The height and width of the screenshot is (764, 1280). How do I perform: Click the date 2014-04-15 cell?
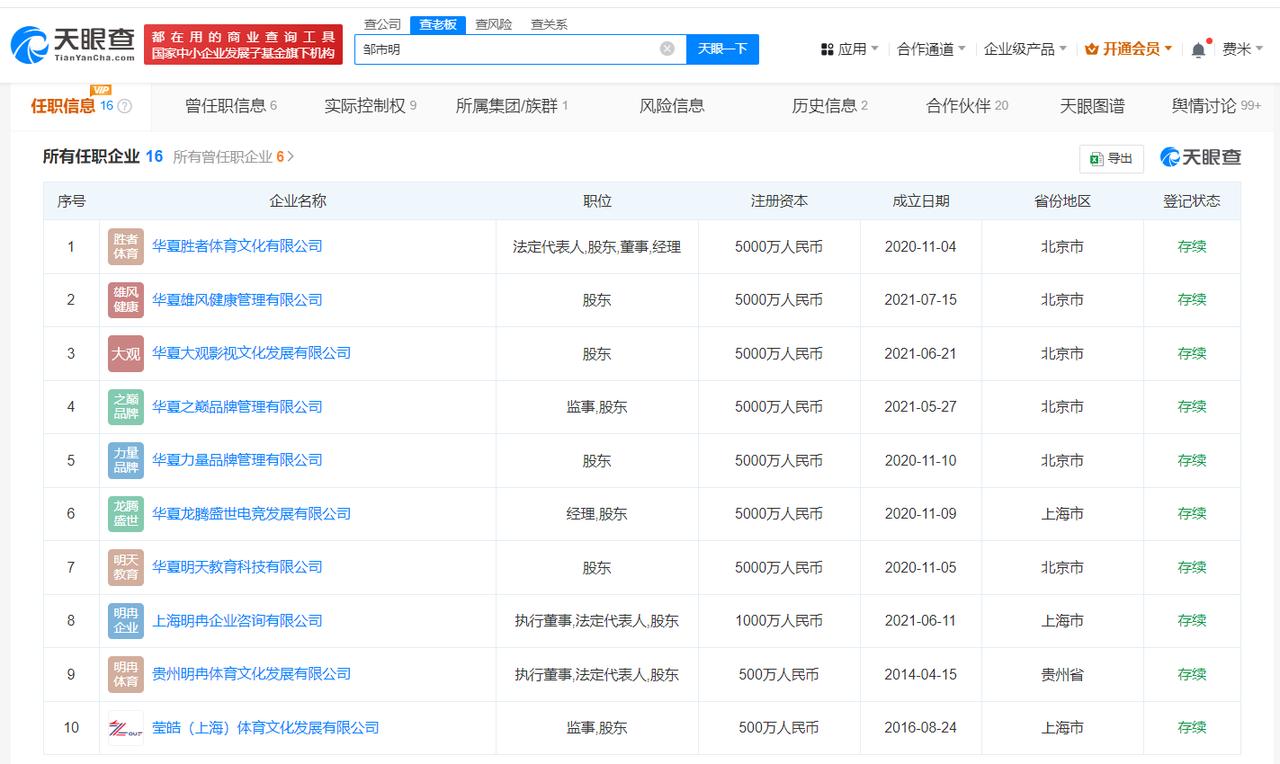[x=921, y=675]
